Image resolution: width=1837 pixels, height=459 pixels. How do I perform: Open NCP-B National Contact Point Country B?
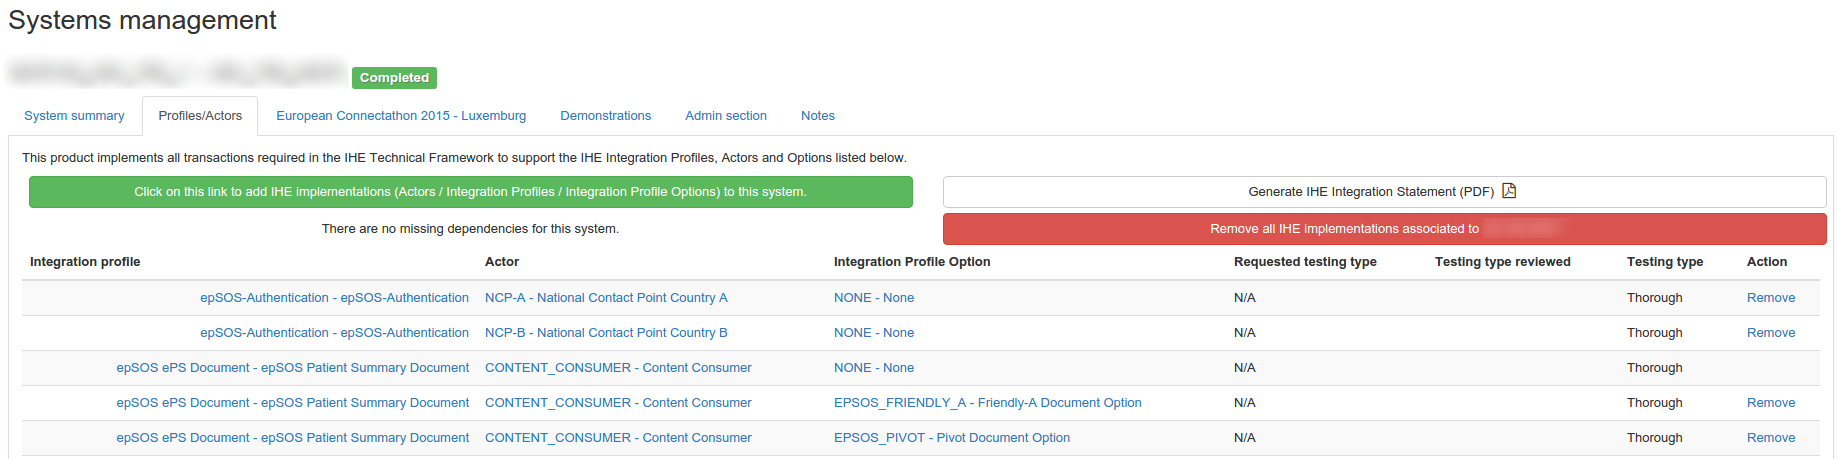[606, 333]
